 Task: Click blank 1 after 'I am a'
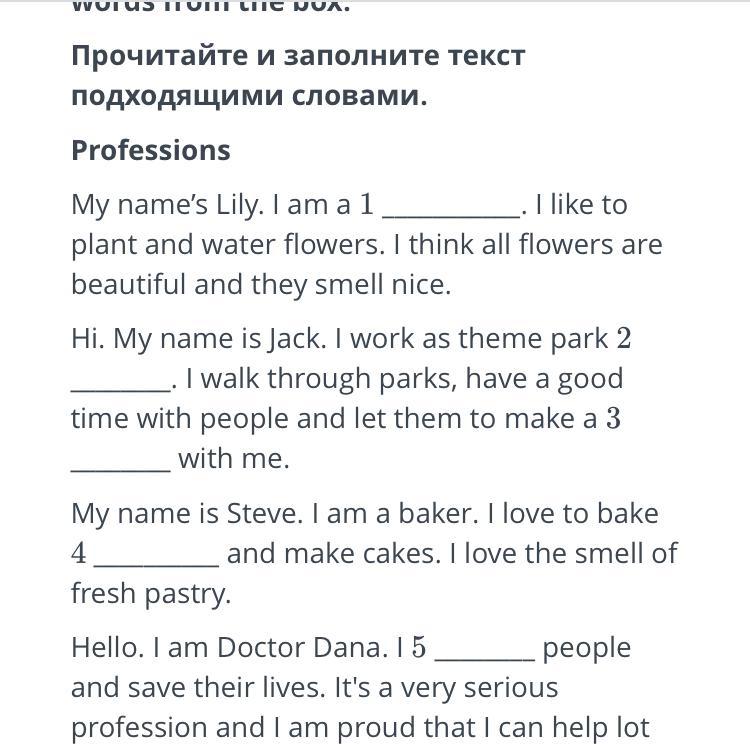tap(451, 208)
